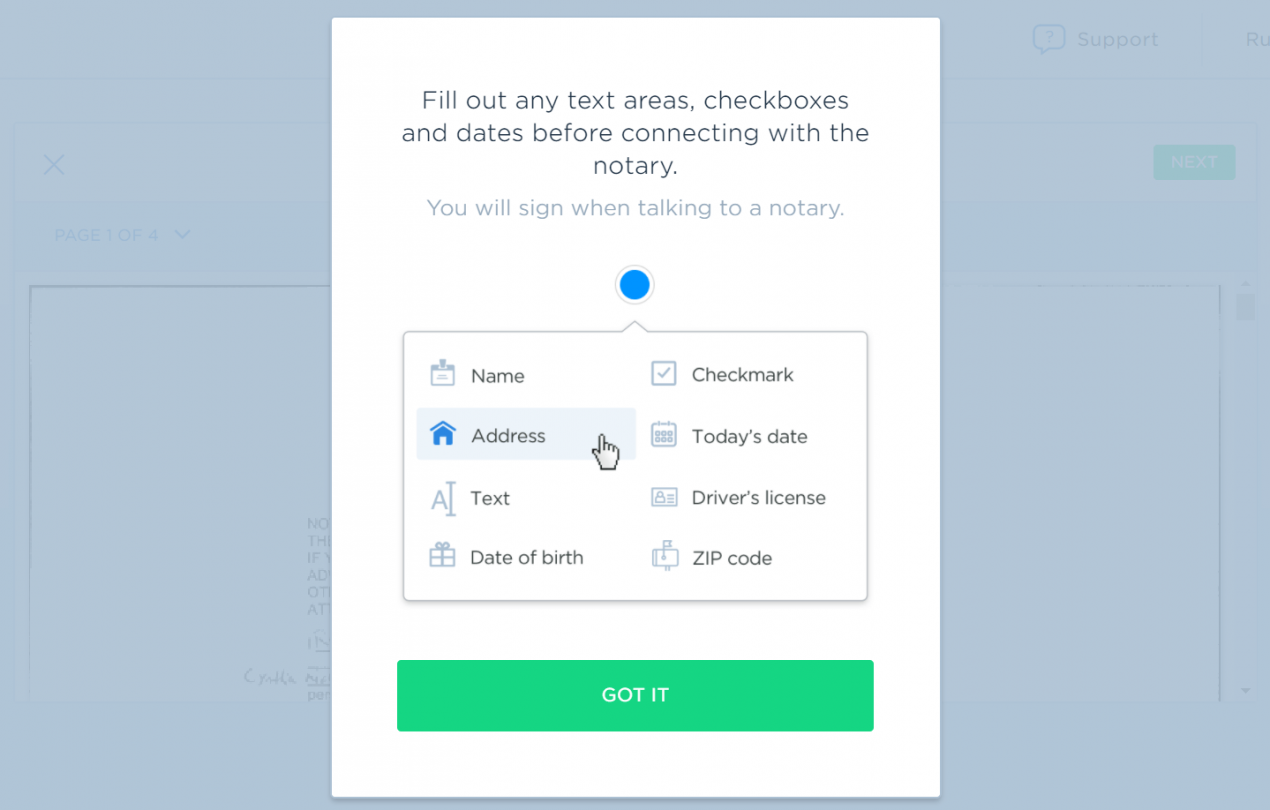Viewport: 1270px width, 810px height.
Task: Select the Date of birth gift icon
Action: (441, 557)
